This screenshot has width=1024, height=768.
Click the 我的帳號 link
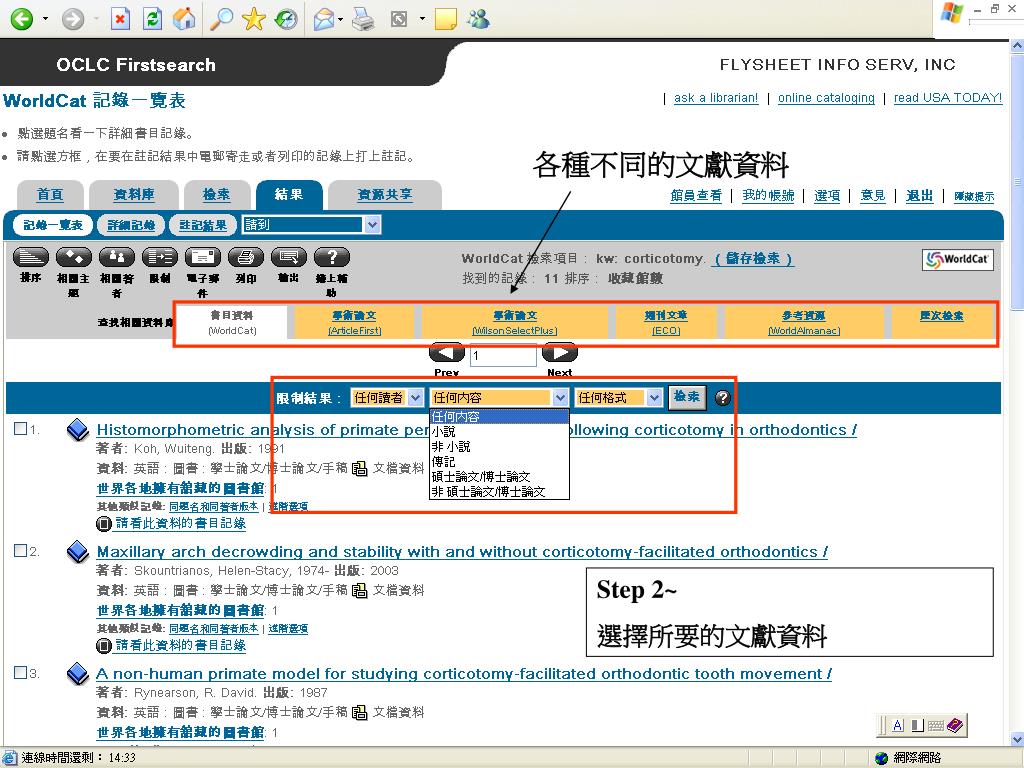click(x=768, y=195)
